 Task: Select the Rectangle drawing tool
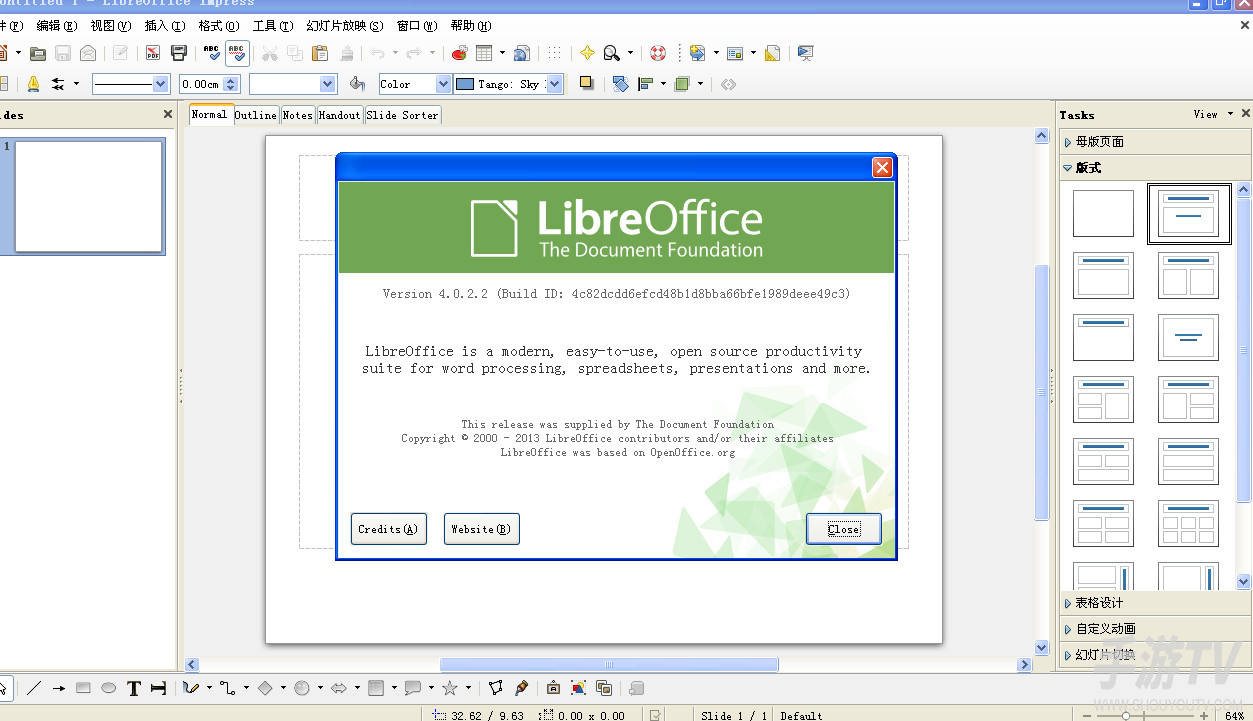[84, 688]
